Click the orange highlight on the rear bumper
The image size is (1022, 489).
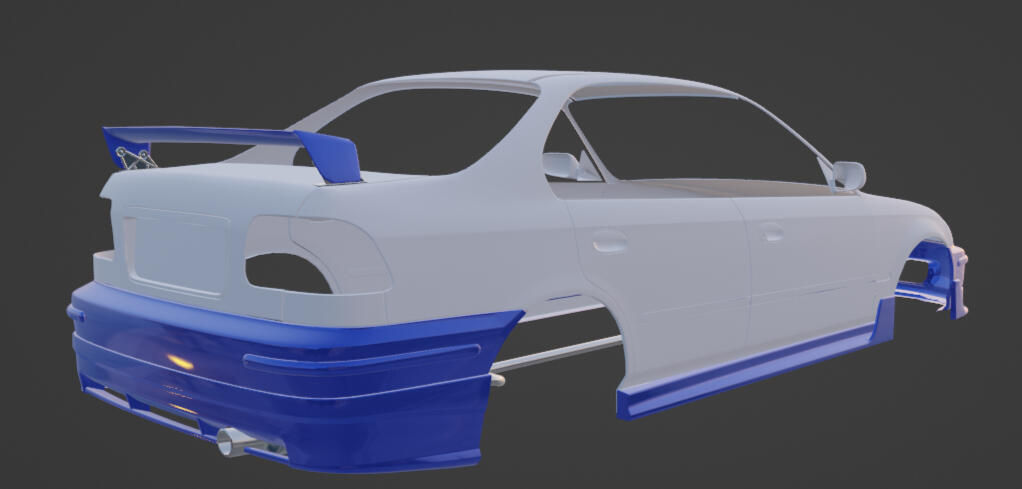click(179, 360)
